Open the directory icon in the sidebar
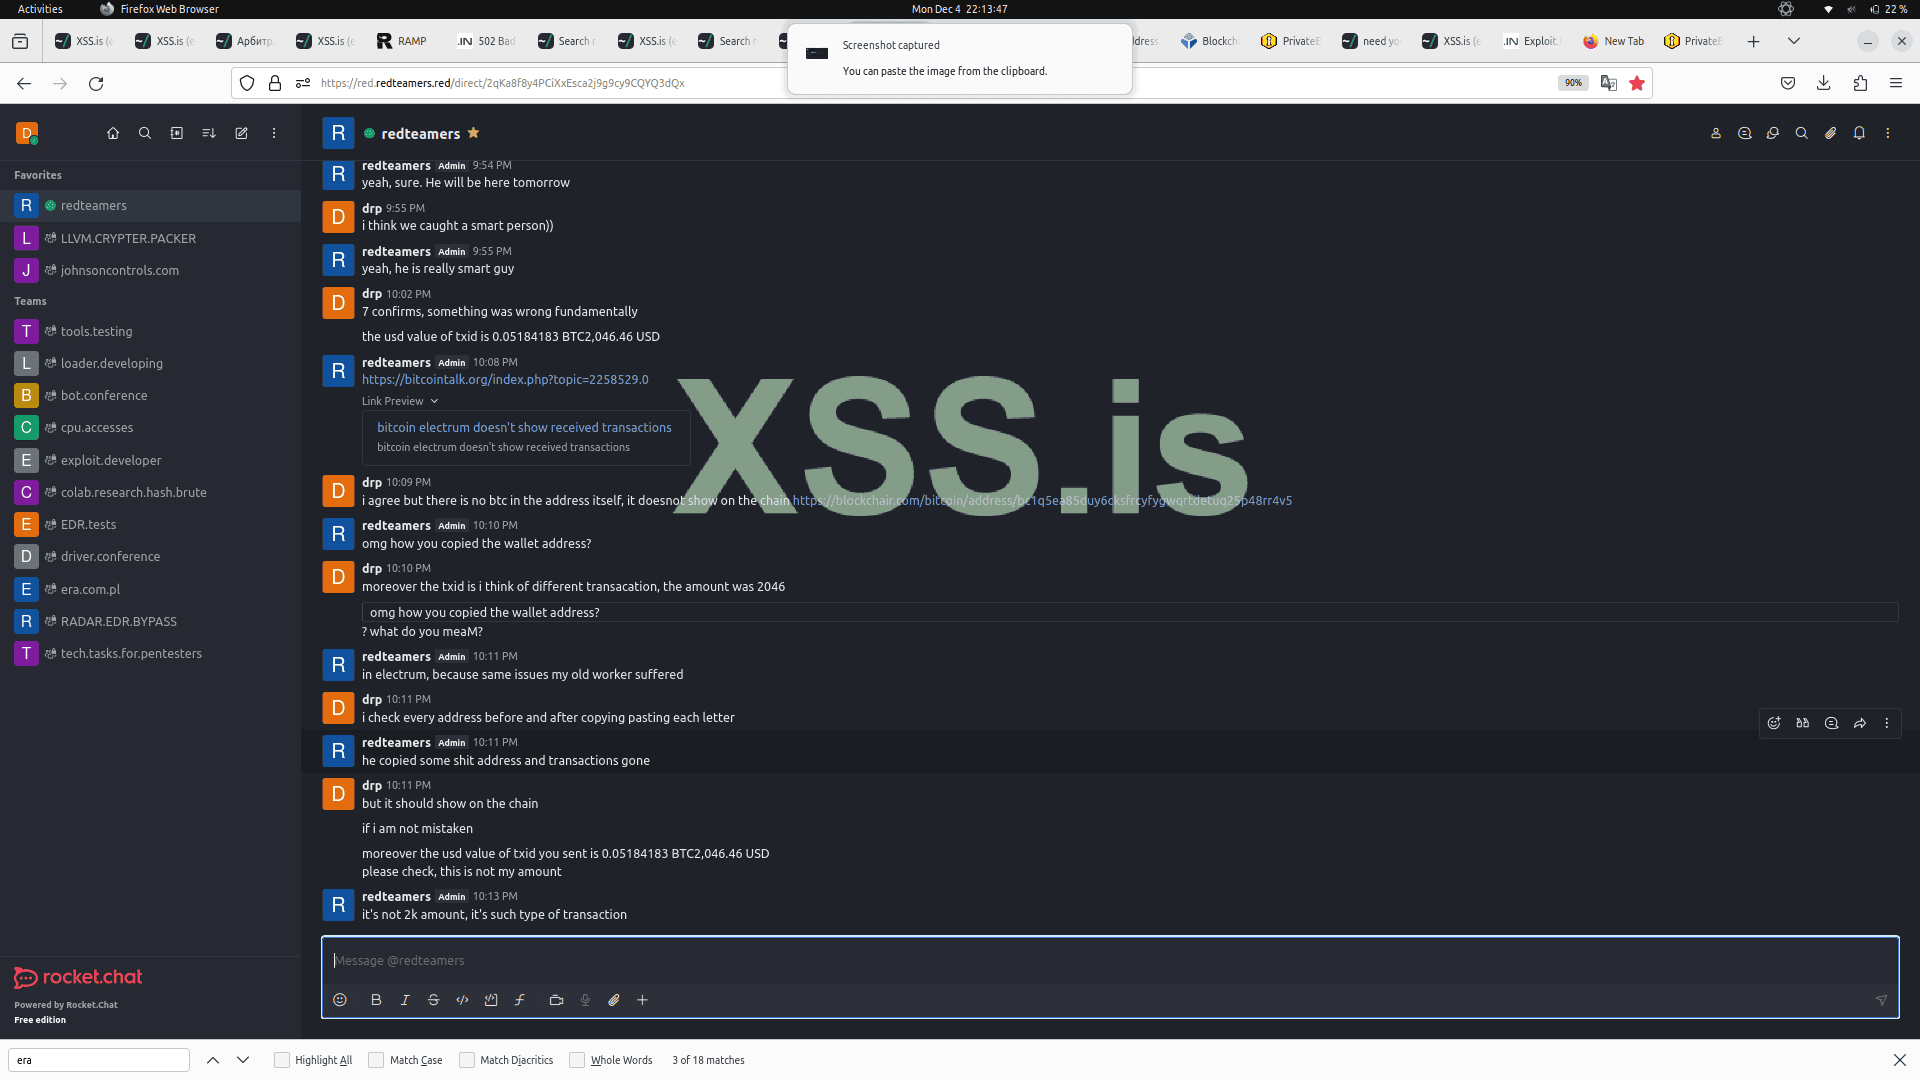This screenshot has width=1920, height=1080. [x=177, y=133]
